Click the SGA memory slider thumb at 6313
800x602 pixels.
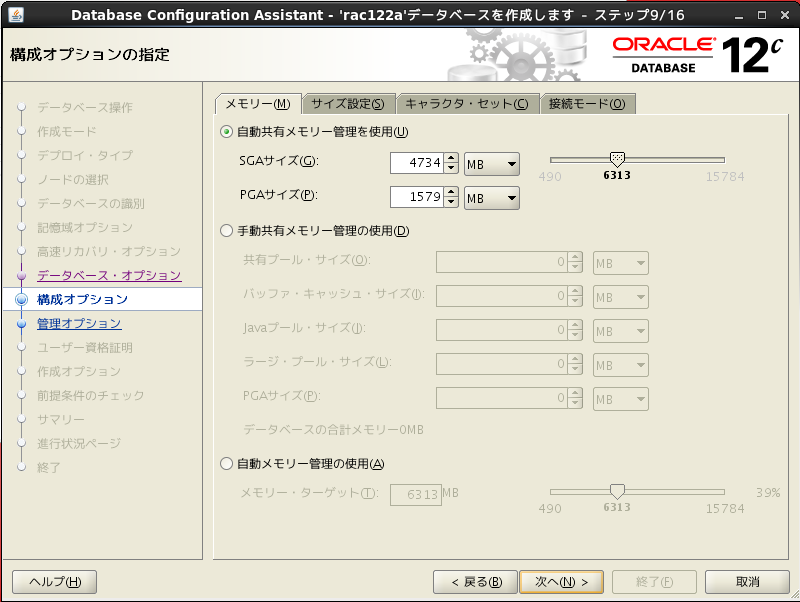coord(617,160)
